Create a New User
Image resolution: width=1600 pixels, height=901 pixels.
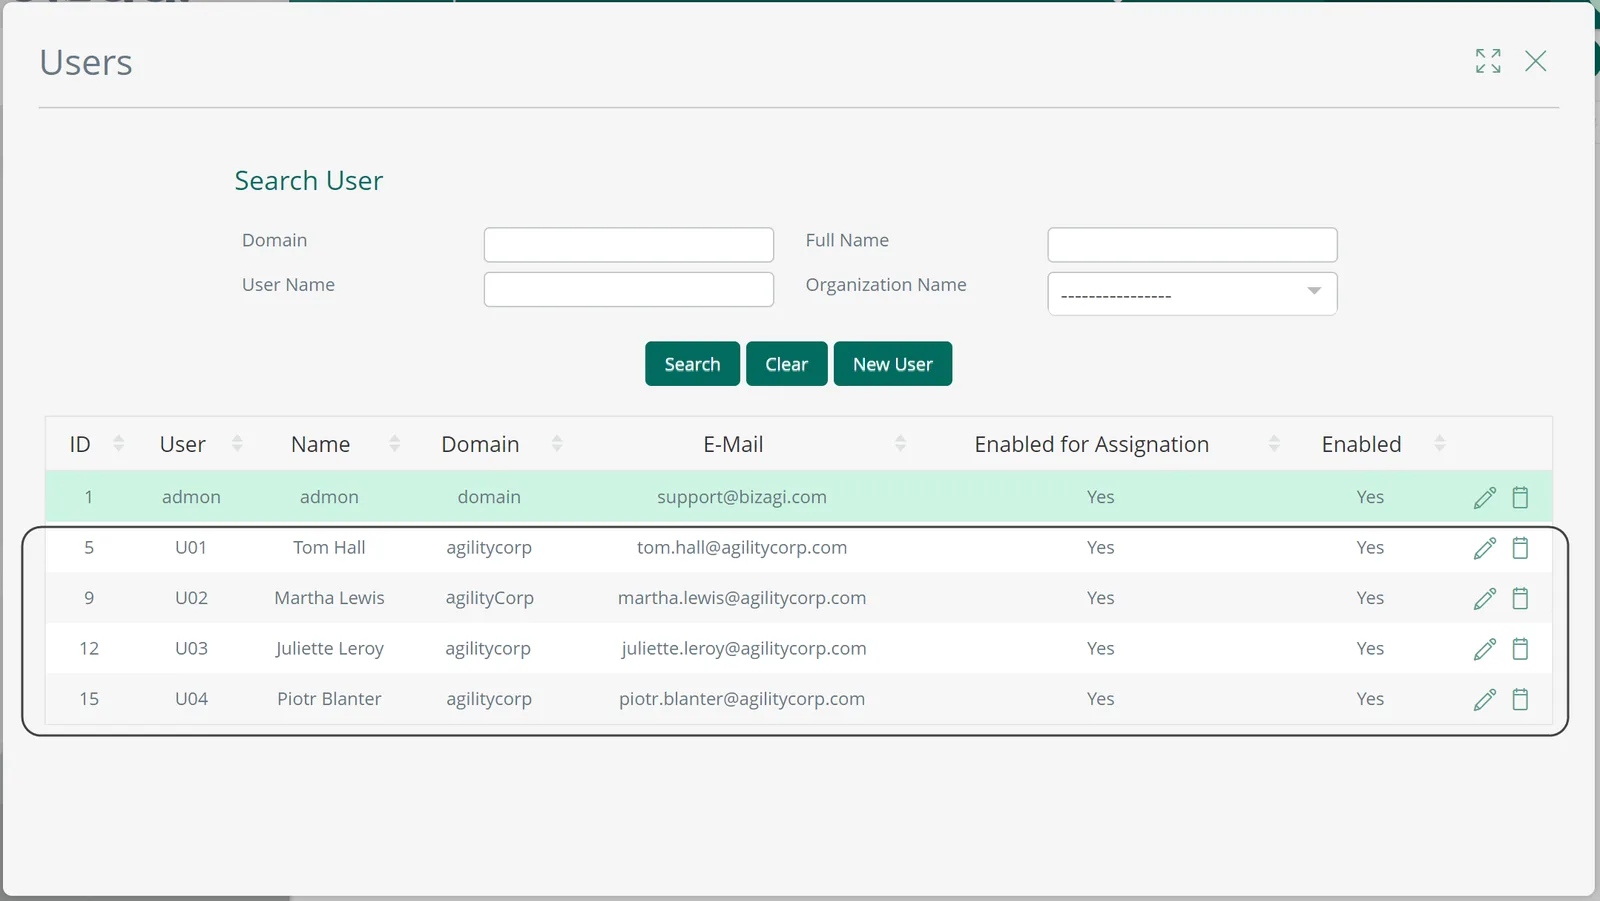point(893,364)
